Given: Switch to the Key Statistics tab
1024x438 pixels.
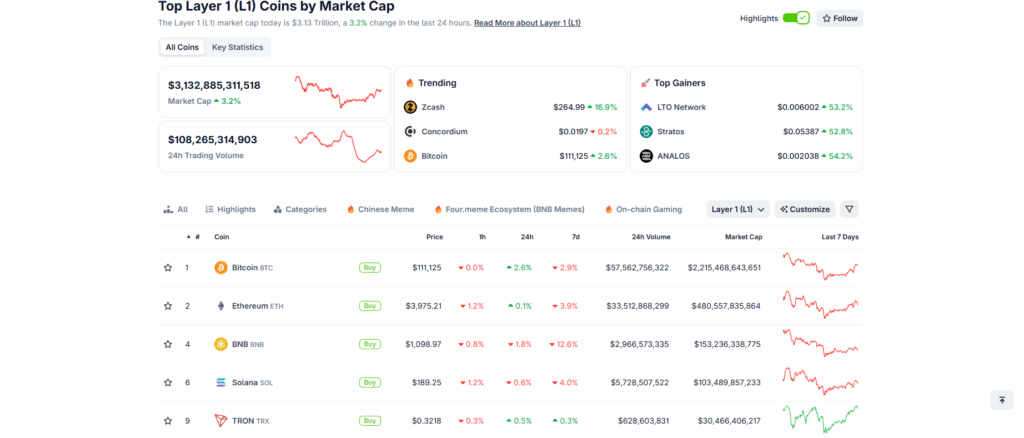Looking at the screenshot, I should coord(237,47).
